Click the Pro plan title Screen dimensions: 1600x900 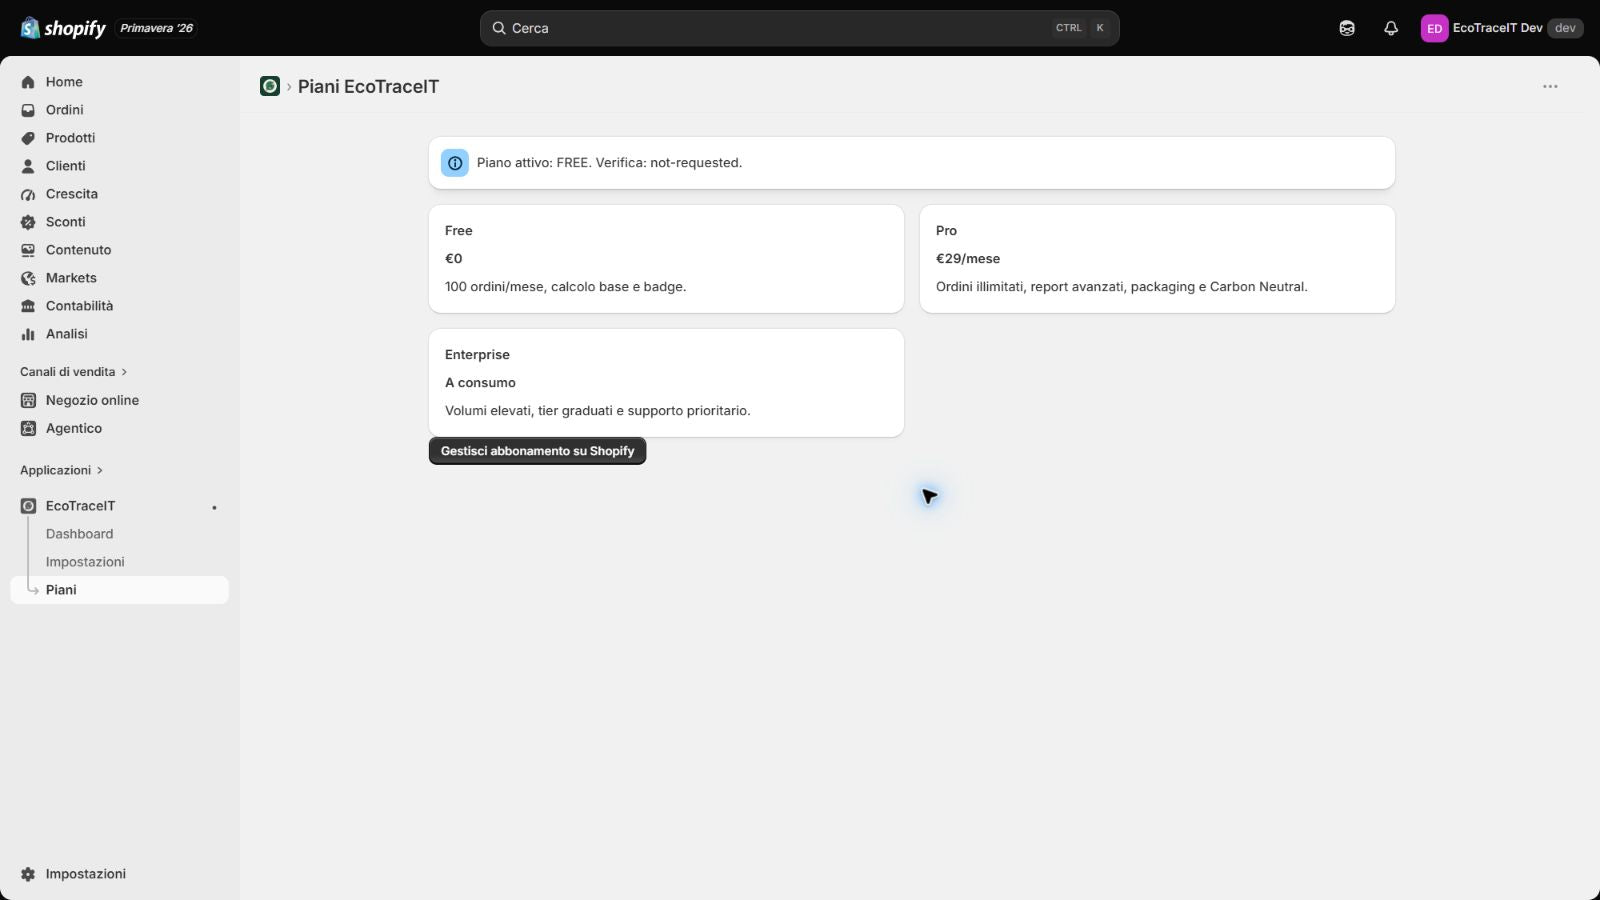(x=946, y=231)
